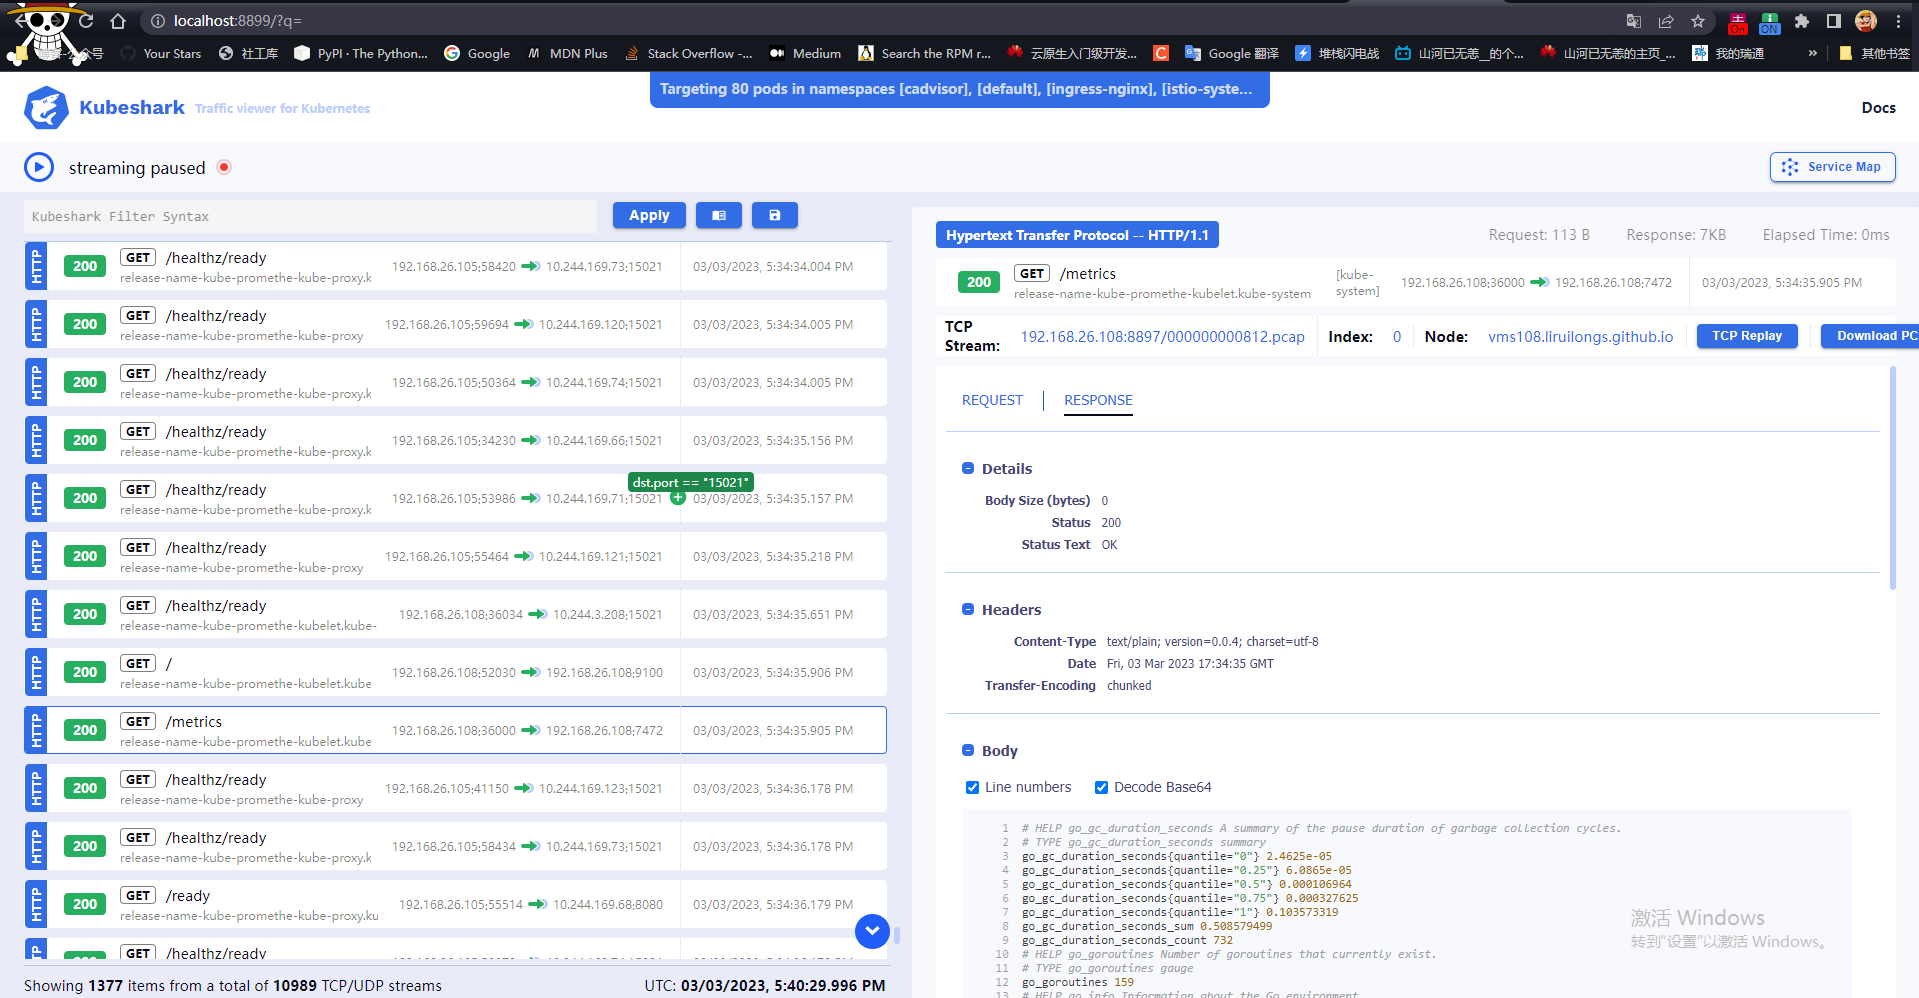Resume streaming with the play button
This screenshot has height=998, width=1919.
point(39,167)
